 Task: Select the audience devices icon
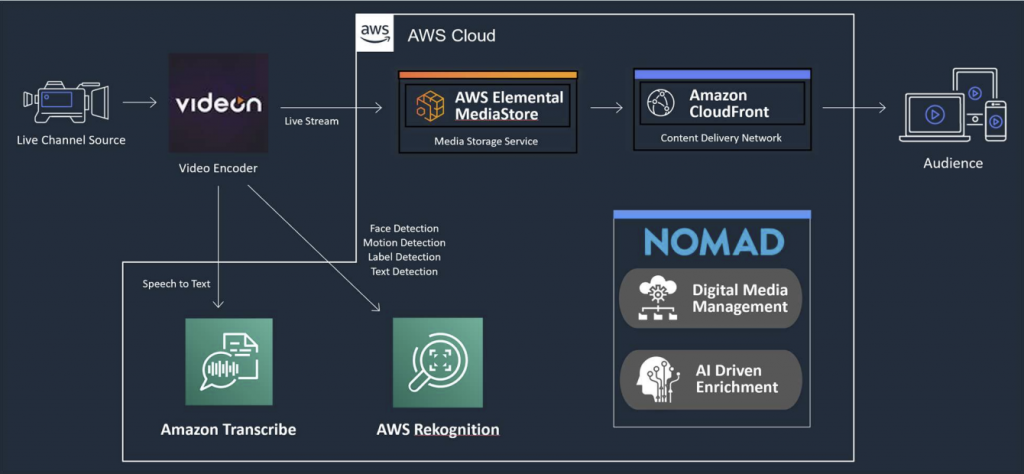[952, 104]
